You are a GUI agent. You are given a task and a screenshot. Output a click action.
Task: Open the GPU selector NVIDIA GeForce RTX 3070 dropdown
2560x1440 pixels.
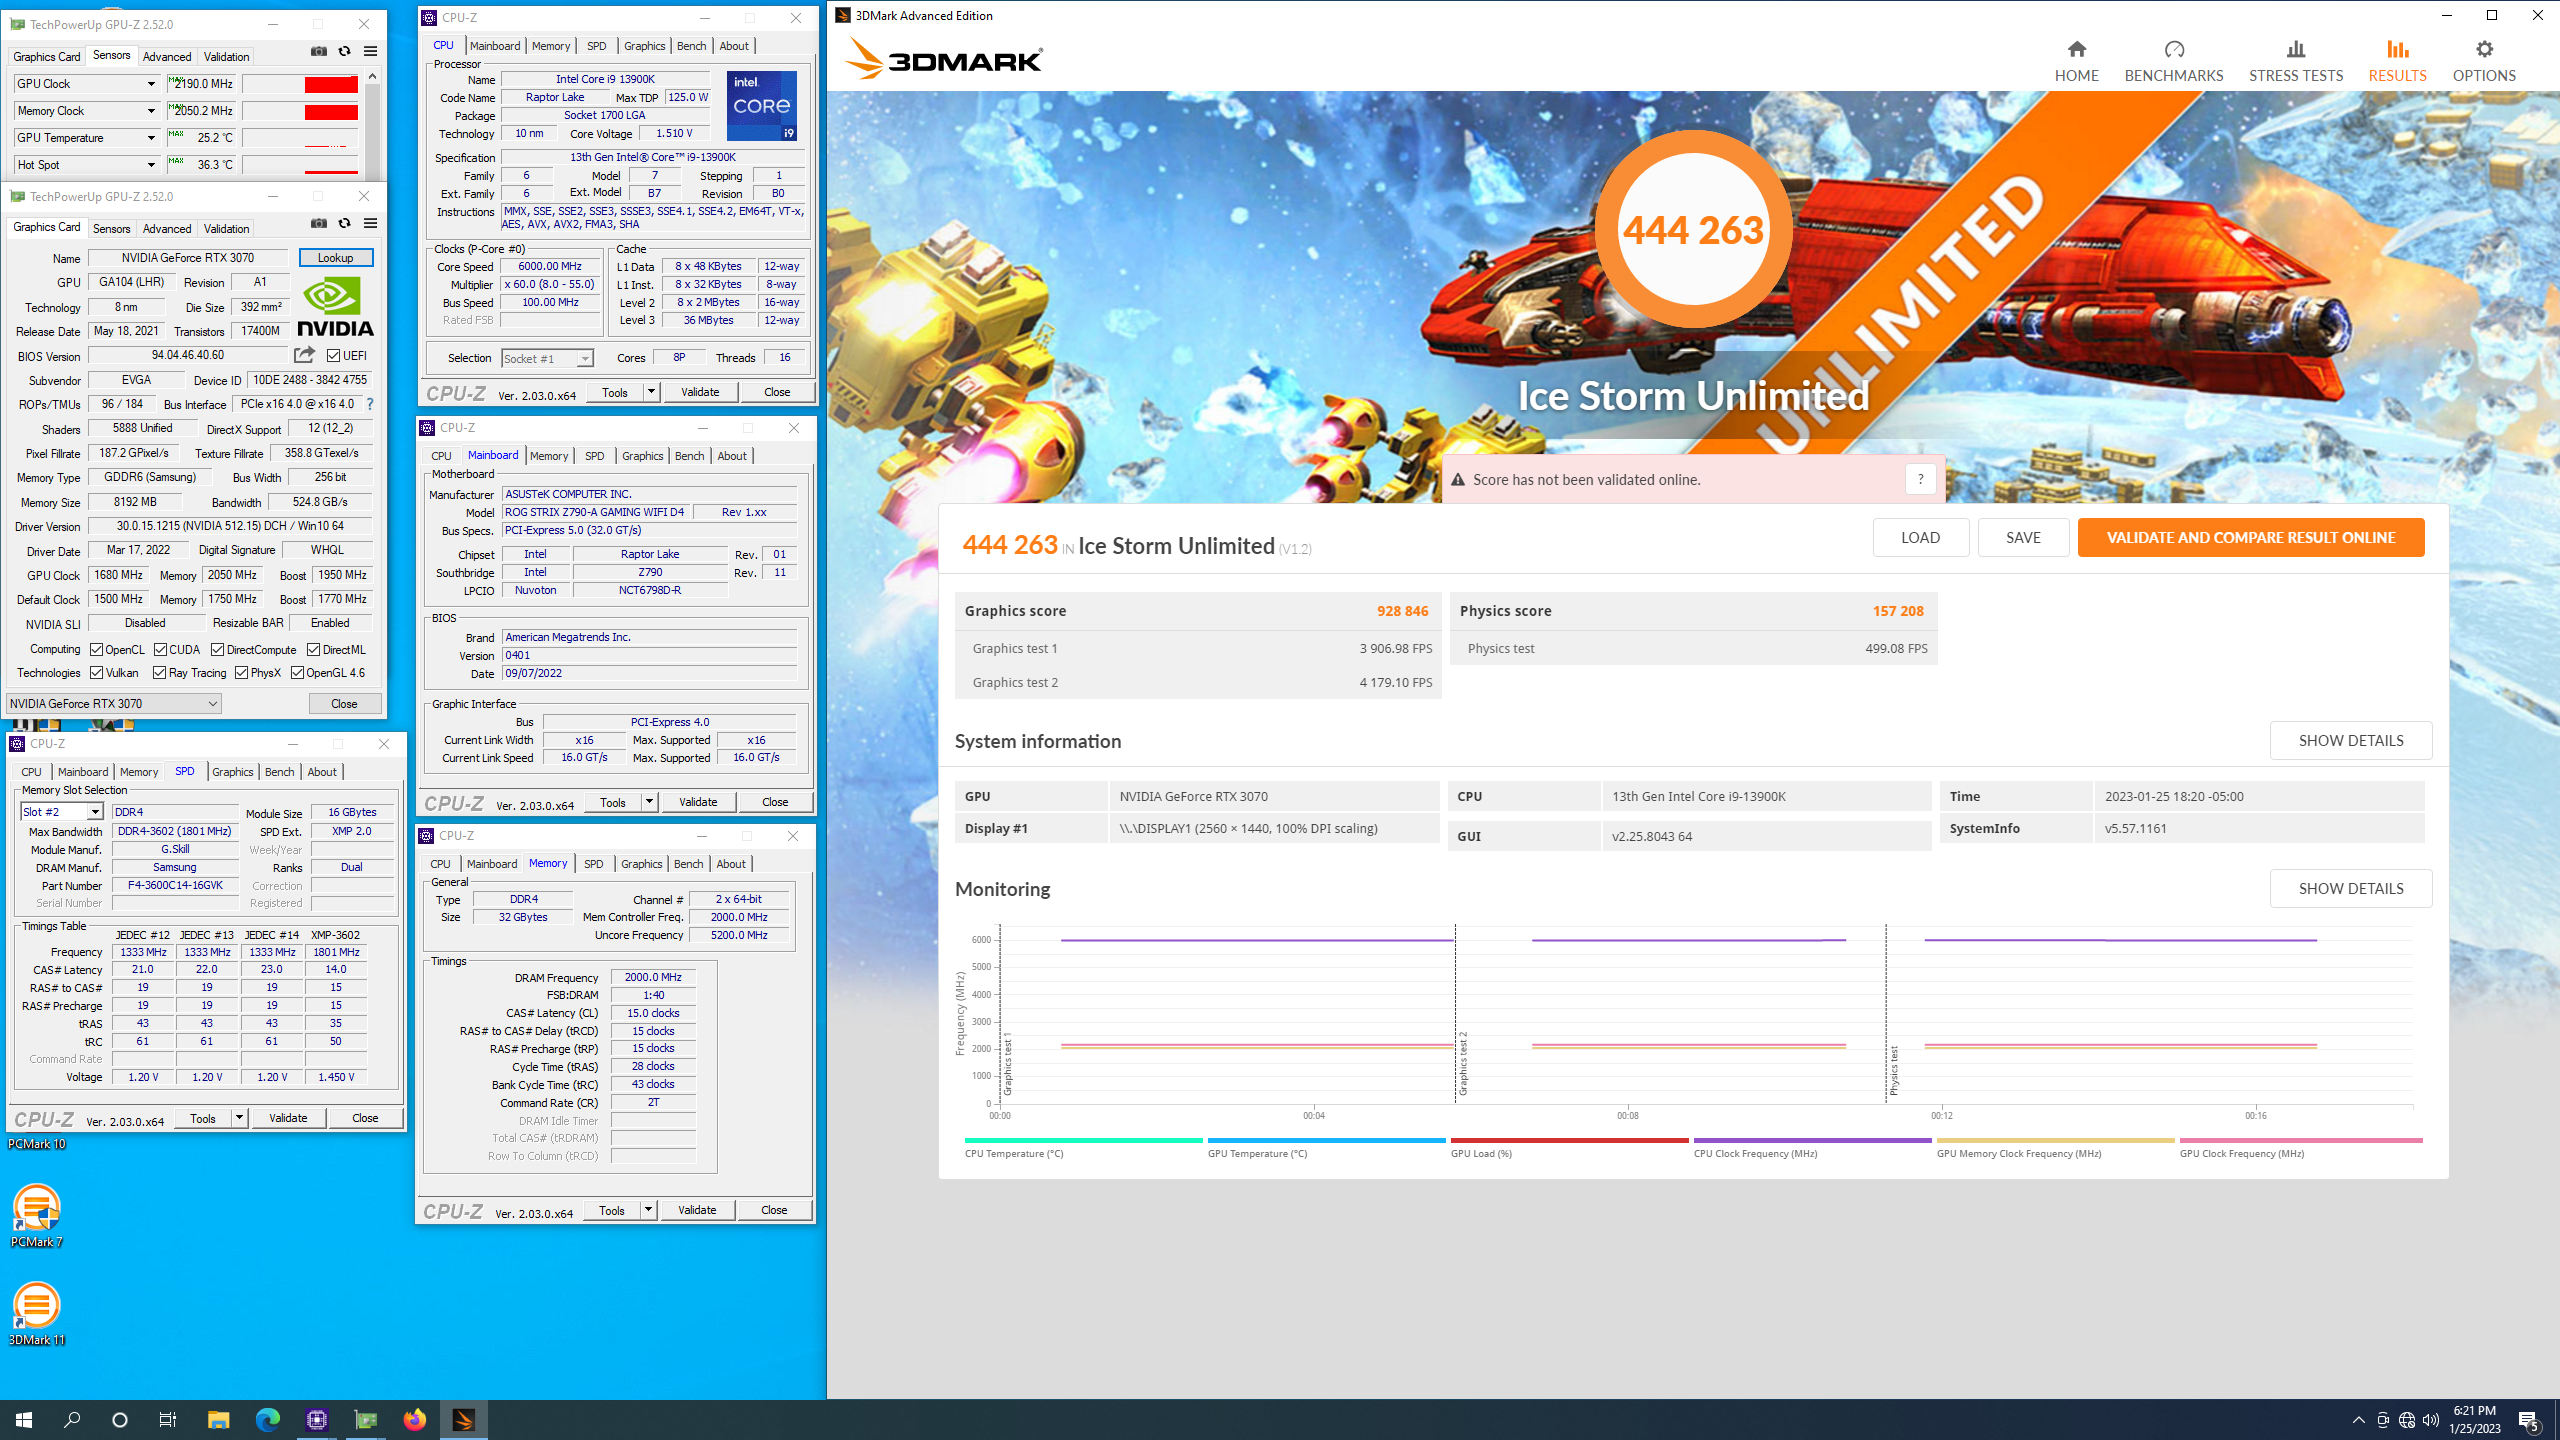113,703
